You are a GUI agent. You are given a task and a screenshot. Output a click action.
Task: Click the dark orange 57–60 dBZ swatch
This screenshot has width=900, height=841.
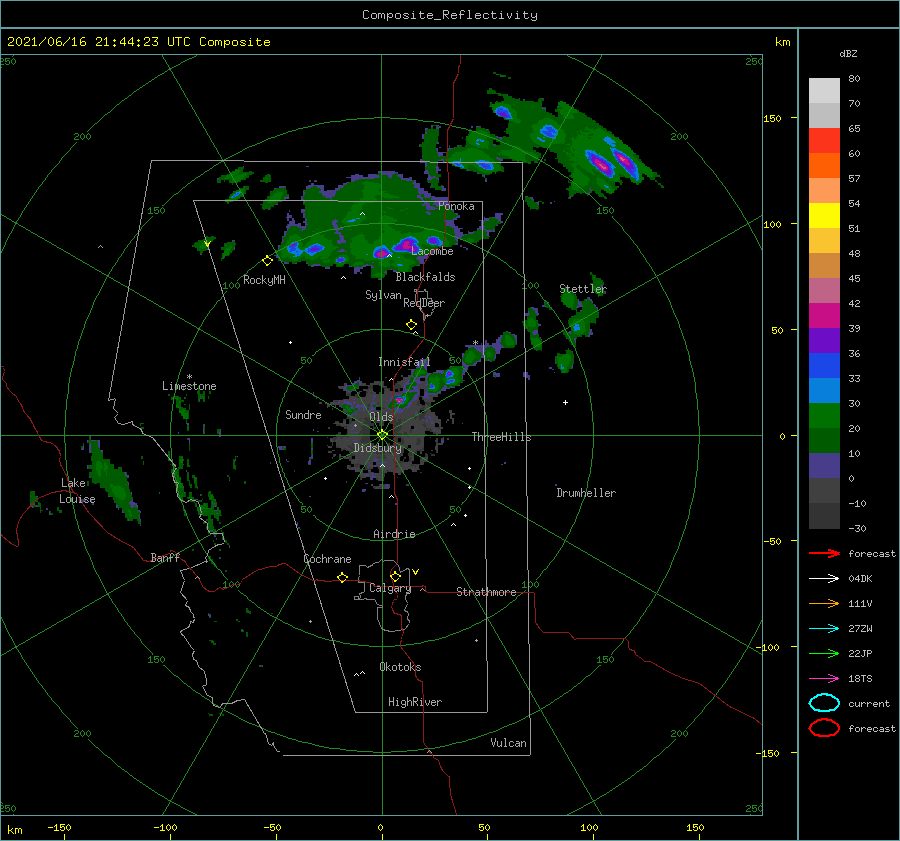pyautogui.click(x=824, y=165)
